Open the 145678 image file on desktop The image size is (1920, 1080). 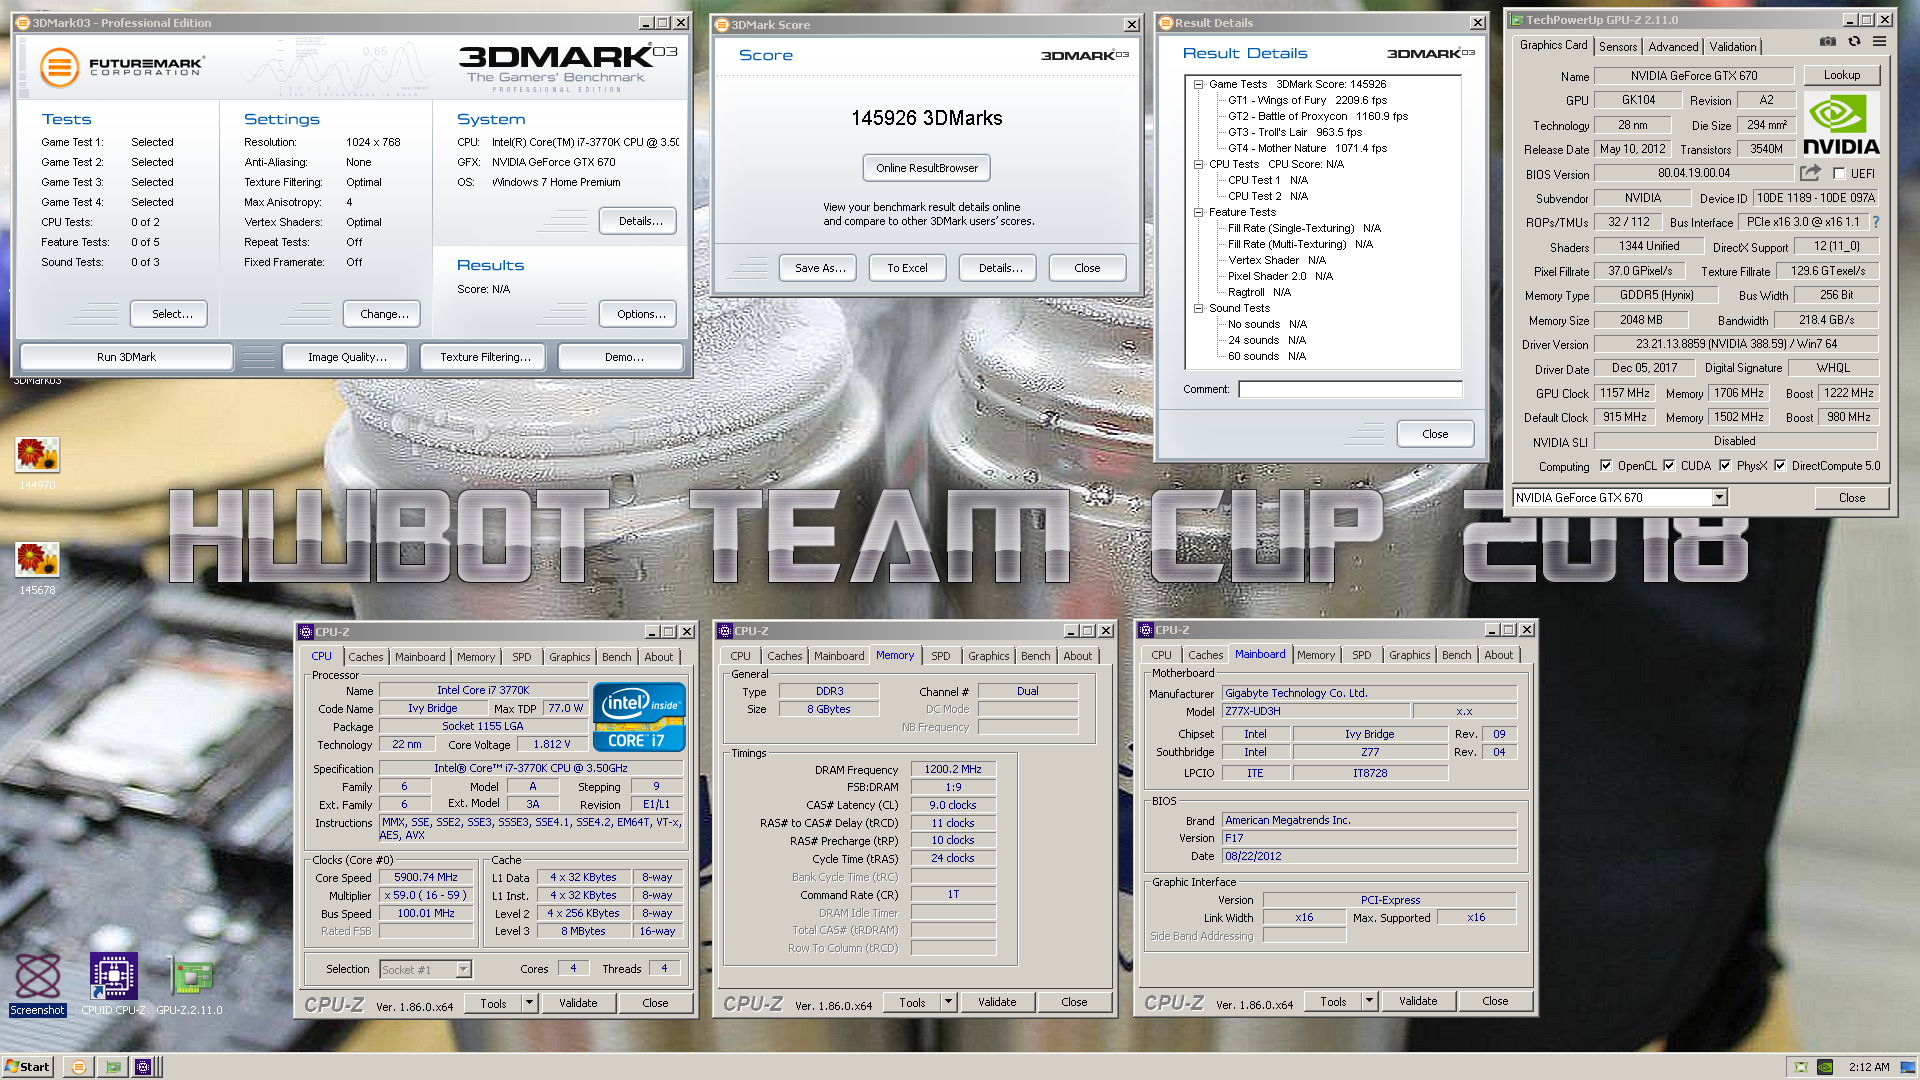point(37,569)
